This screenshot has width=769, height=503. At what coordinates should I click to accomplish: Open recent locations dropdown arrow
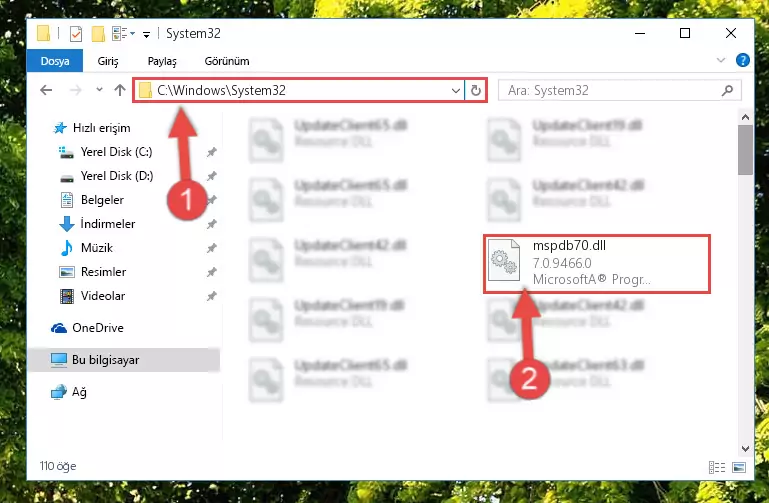[x=100, y=90]
